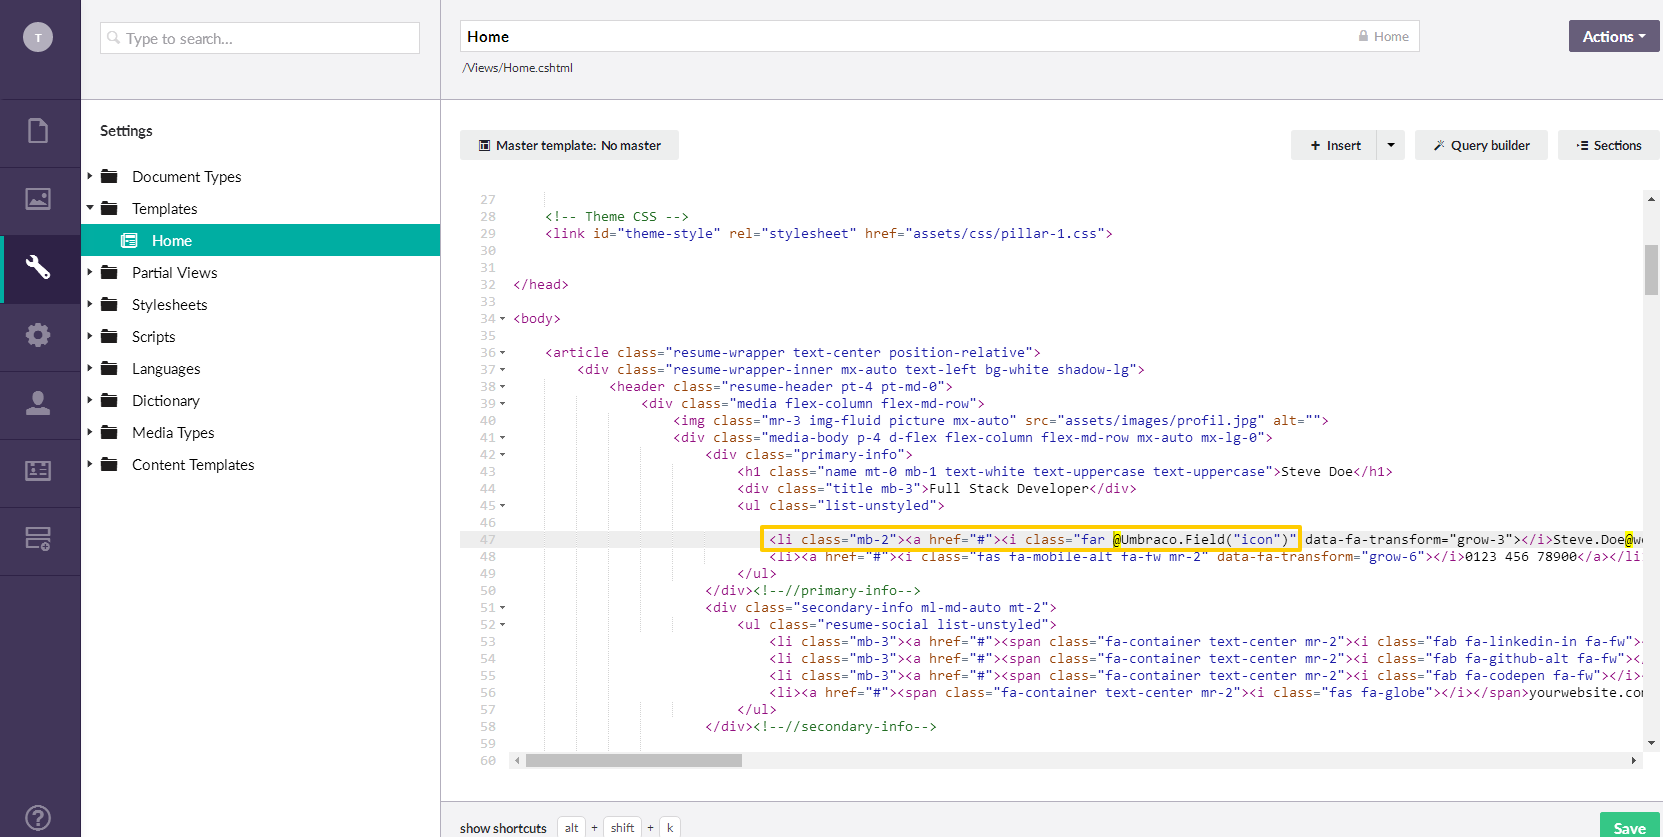Select Dictionary in settings tree

166,400
